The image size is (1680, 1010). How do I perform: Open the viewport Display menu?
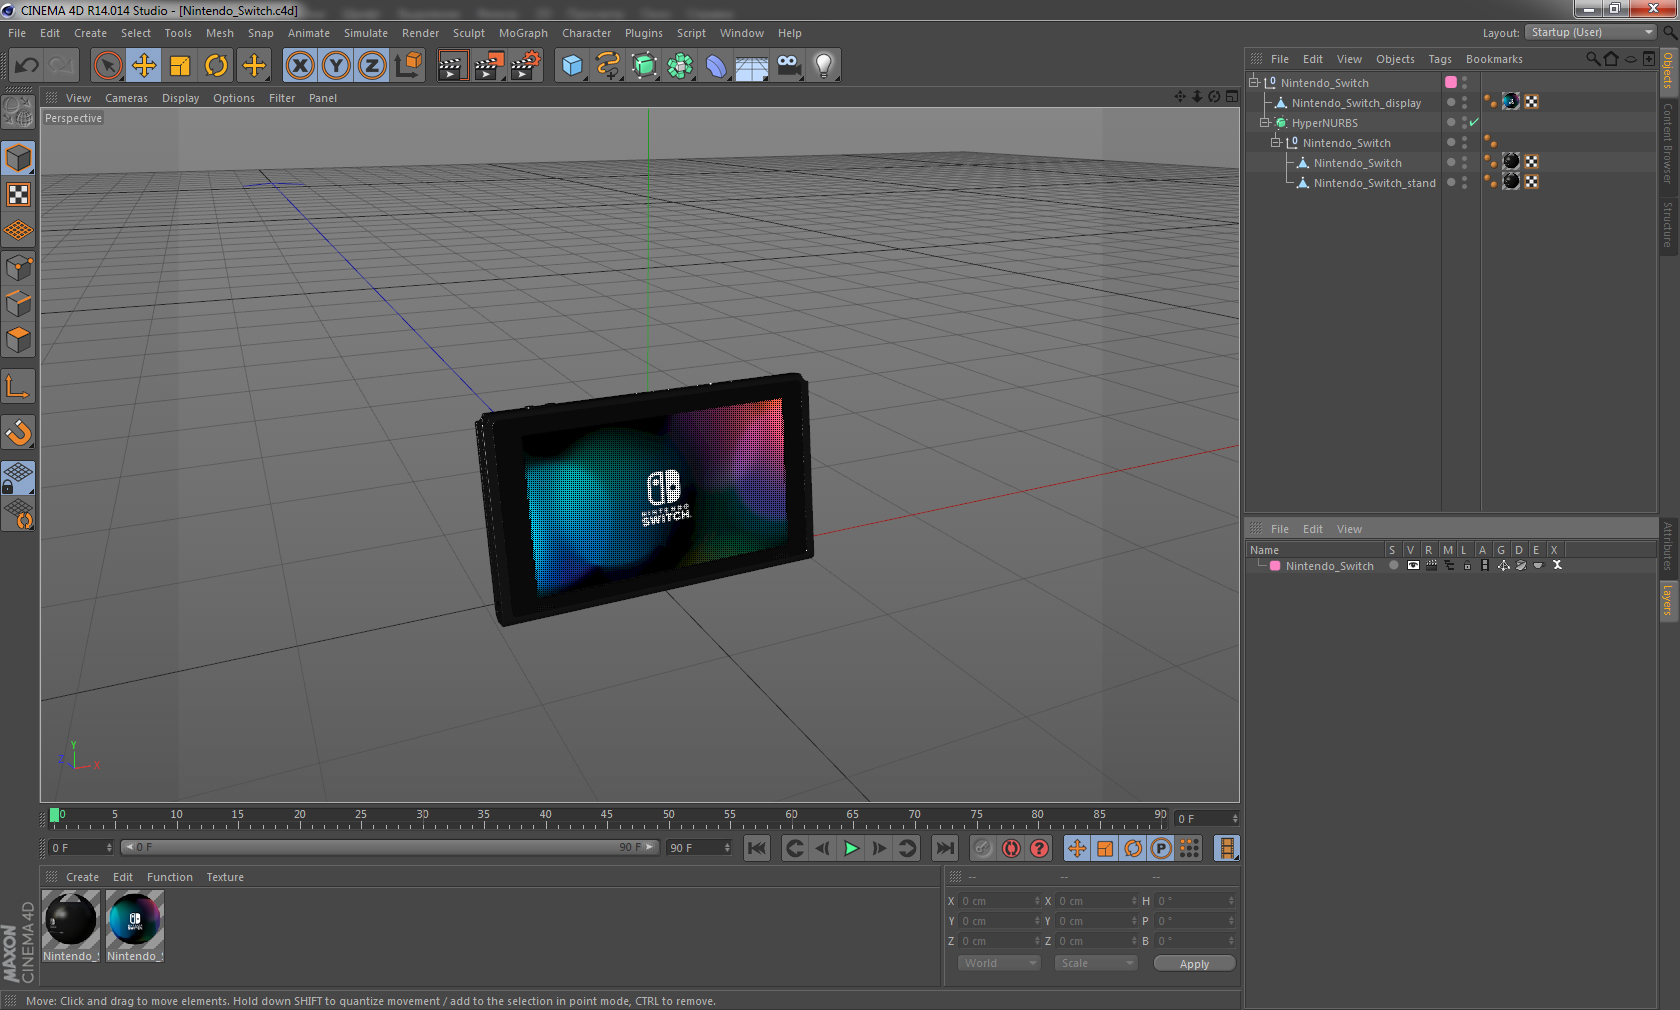(x=180, y=98)
